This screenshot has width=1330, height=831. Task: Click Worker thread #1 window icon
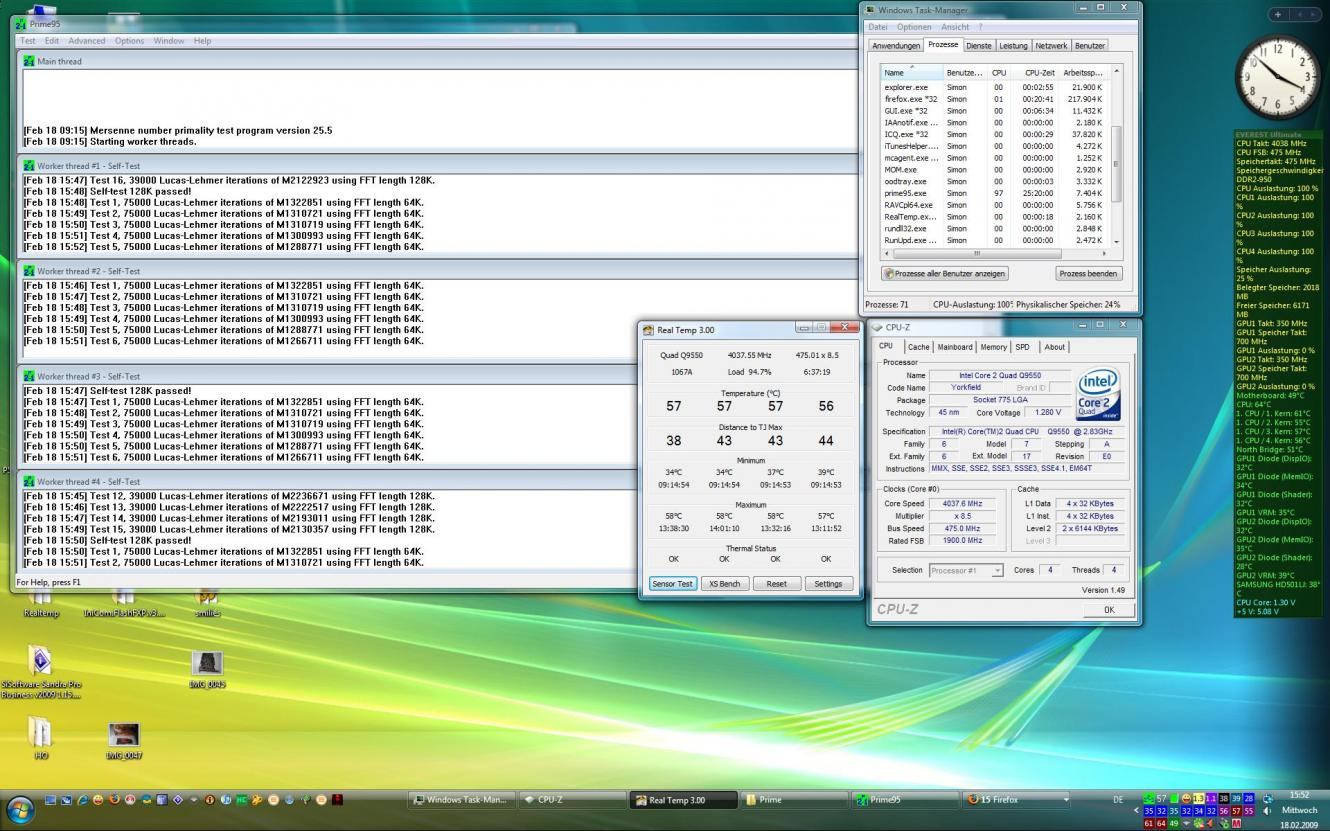[30, 165]
